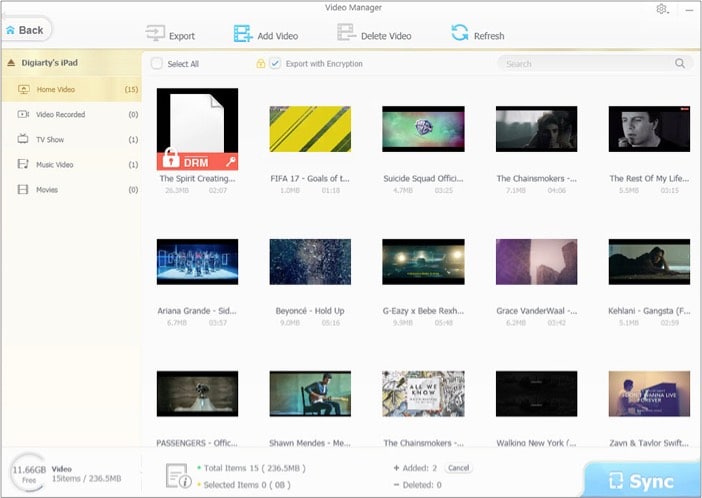702x498 pixels.
Task: Click the Export toolbar icon
Action: pos(155,34)
